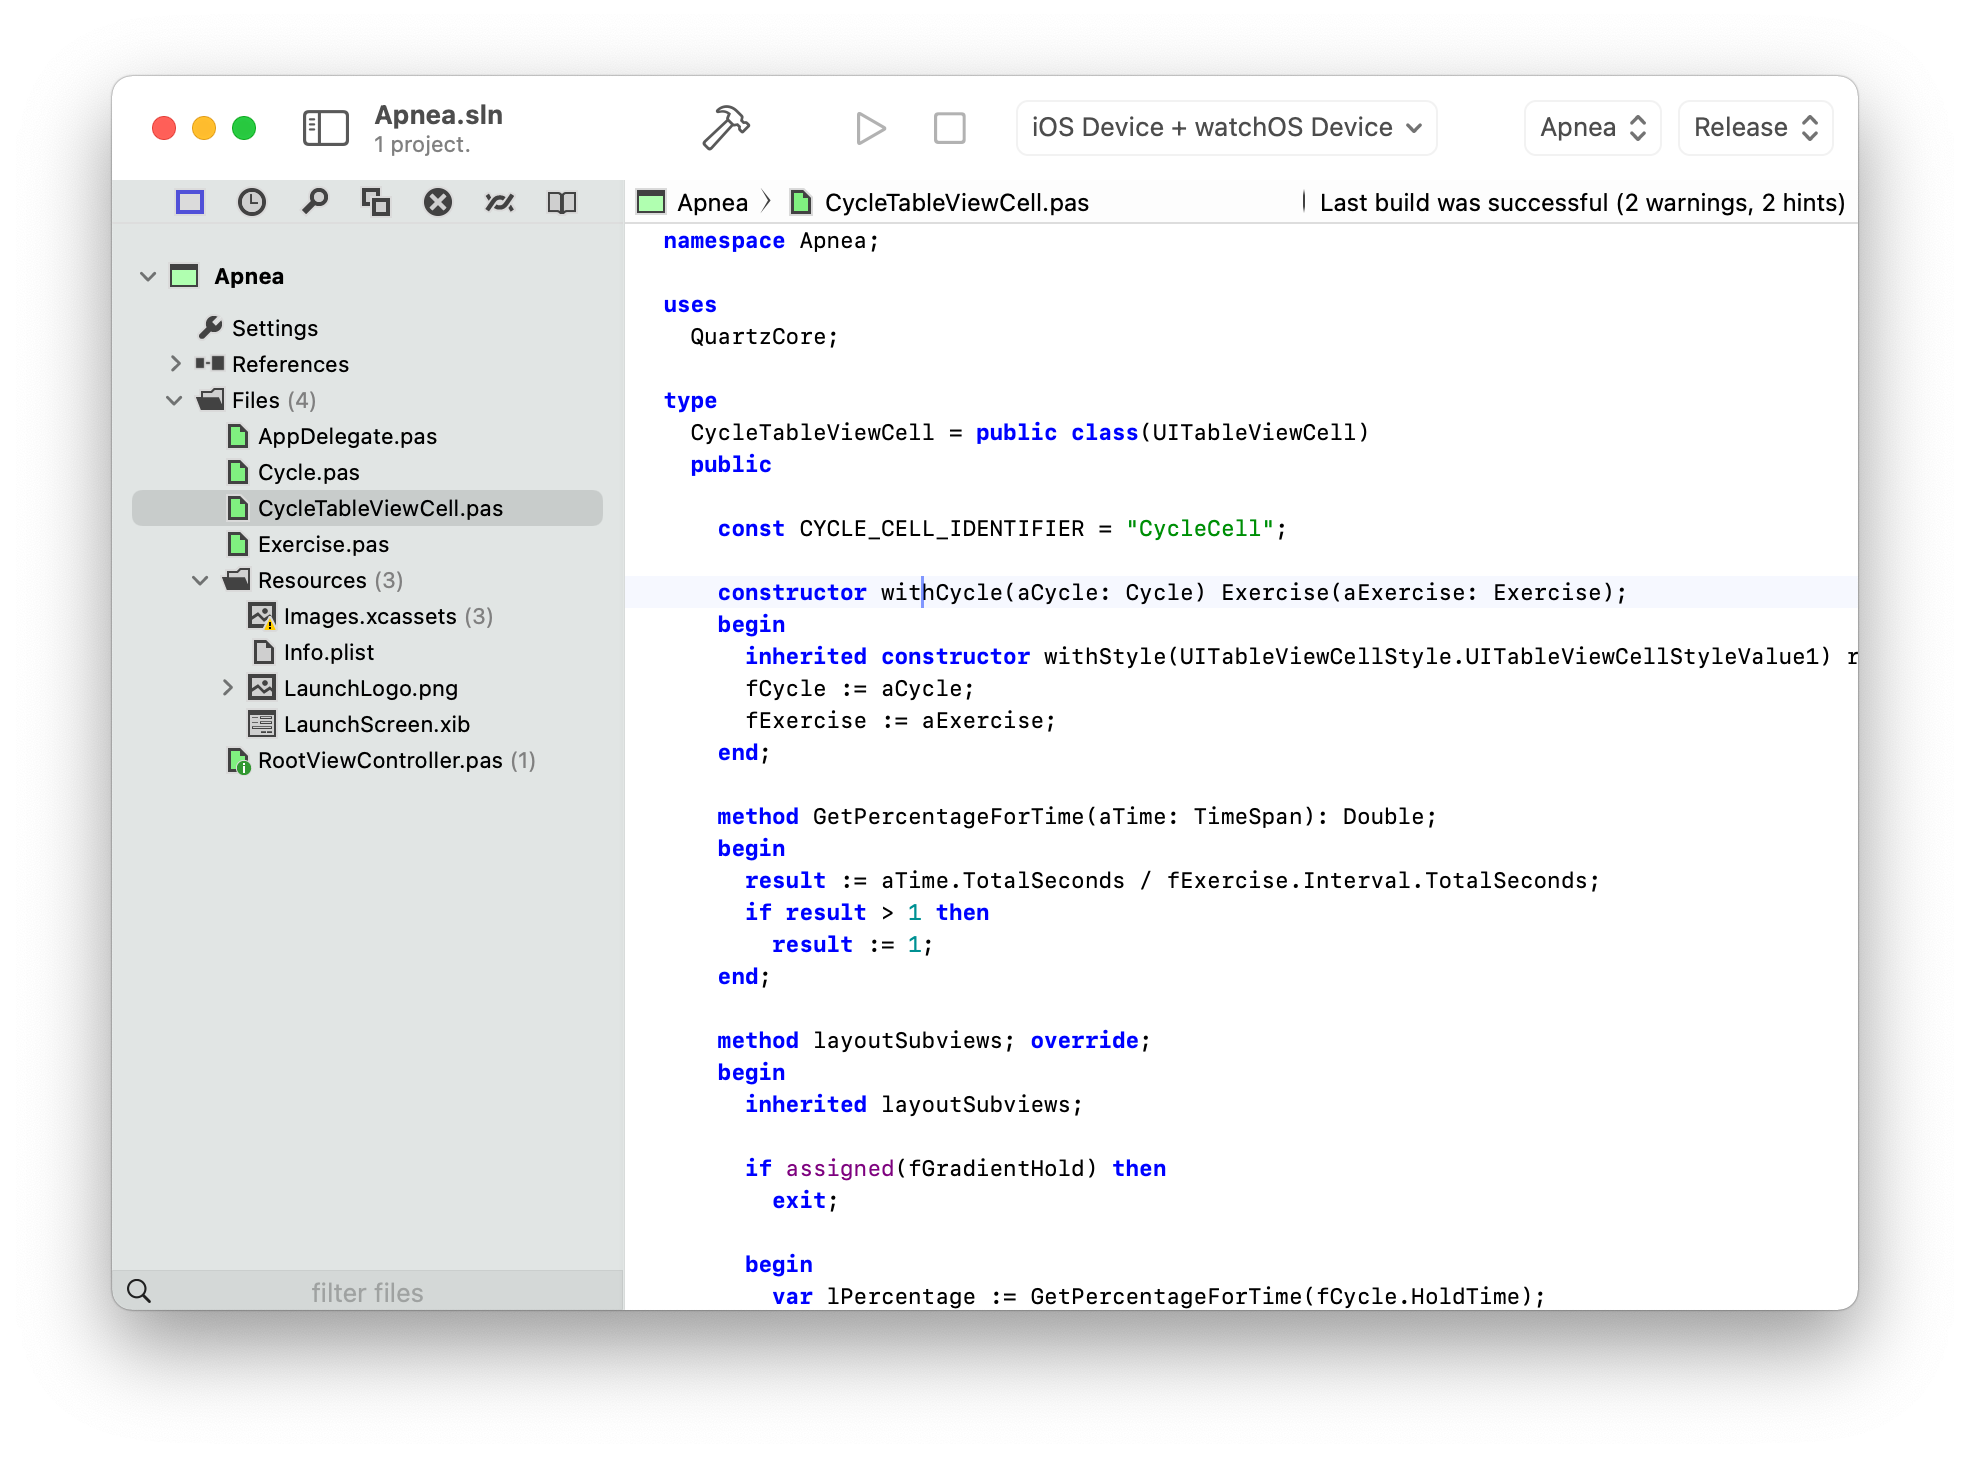The width and height of the screenshot is (1970, 1458).
Task: Collapse the Resources folder
Action: pos(200,580)
